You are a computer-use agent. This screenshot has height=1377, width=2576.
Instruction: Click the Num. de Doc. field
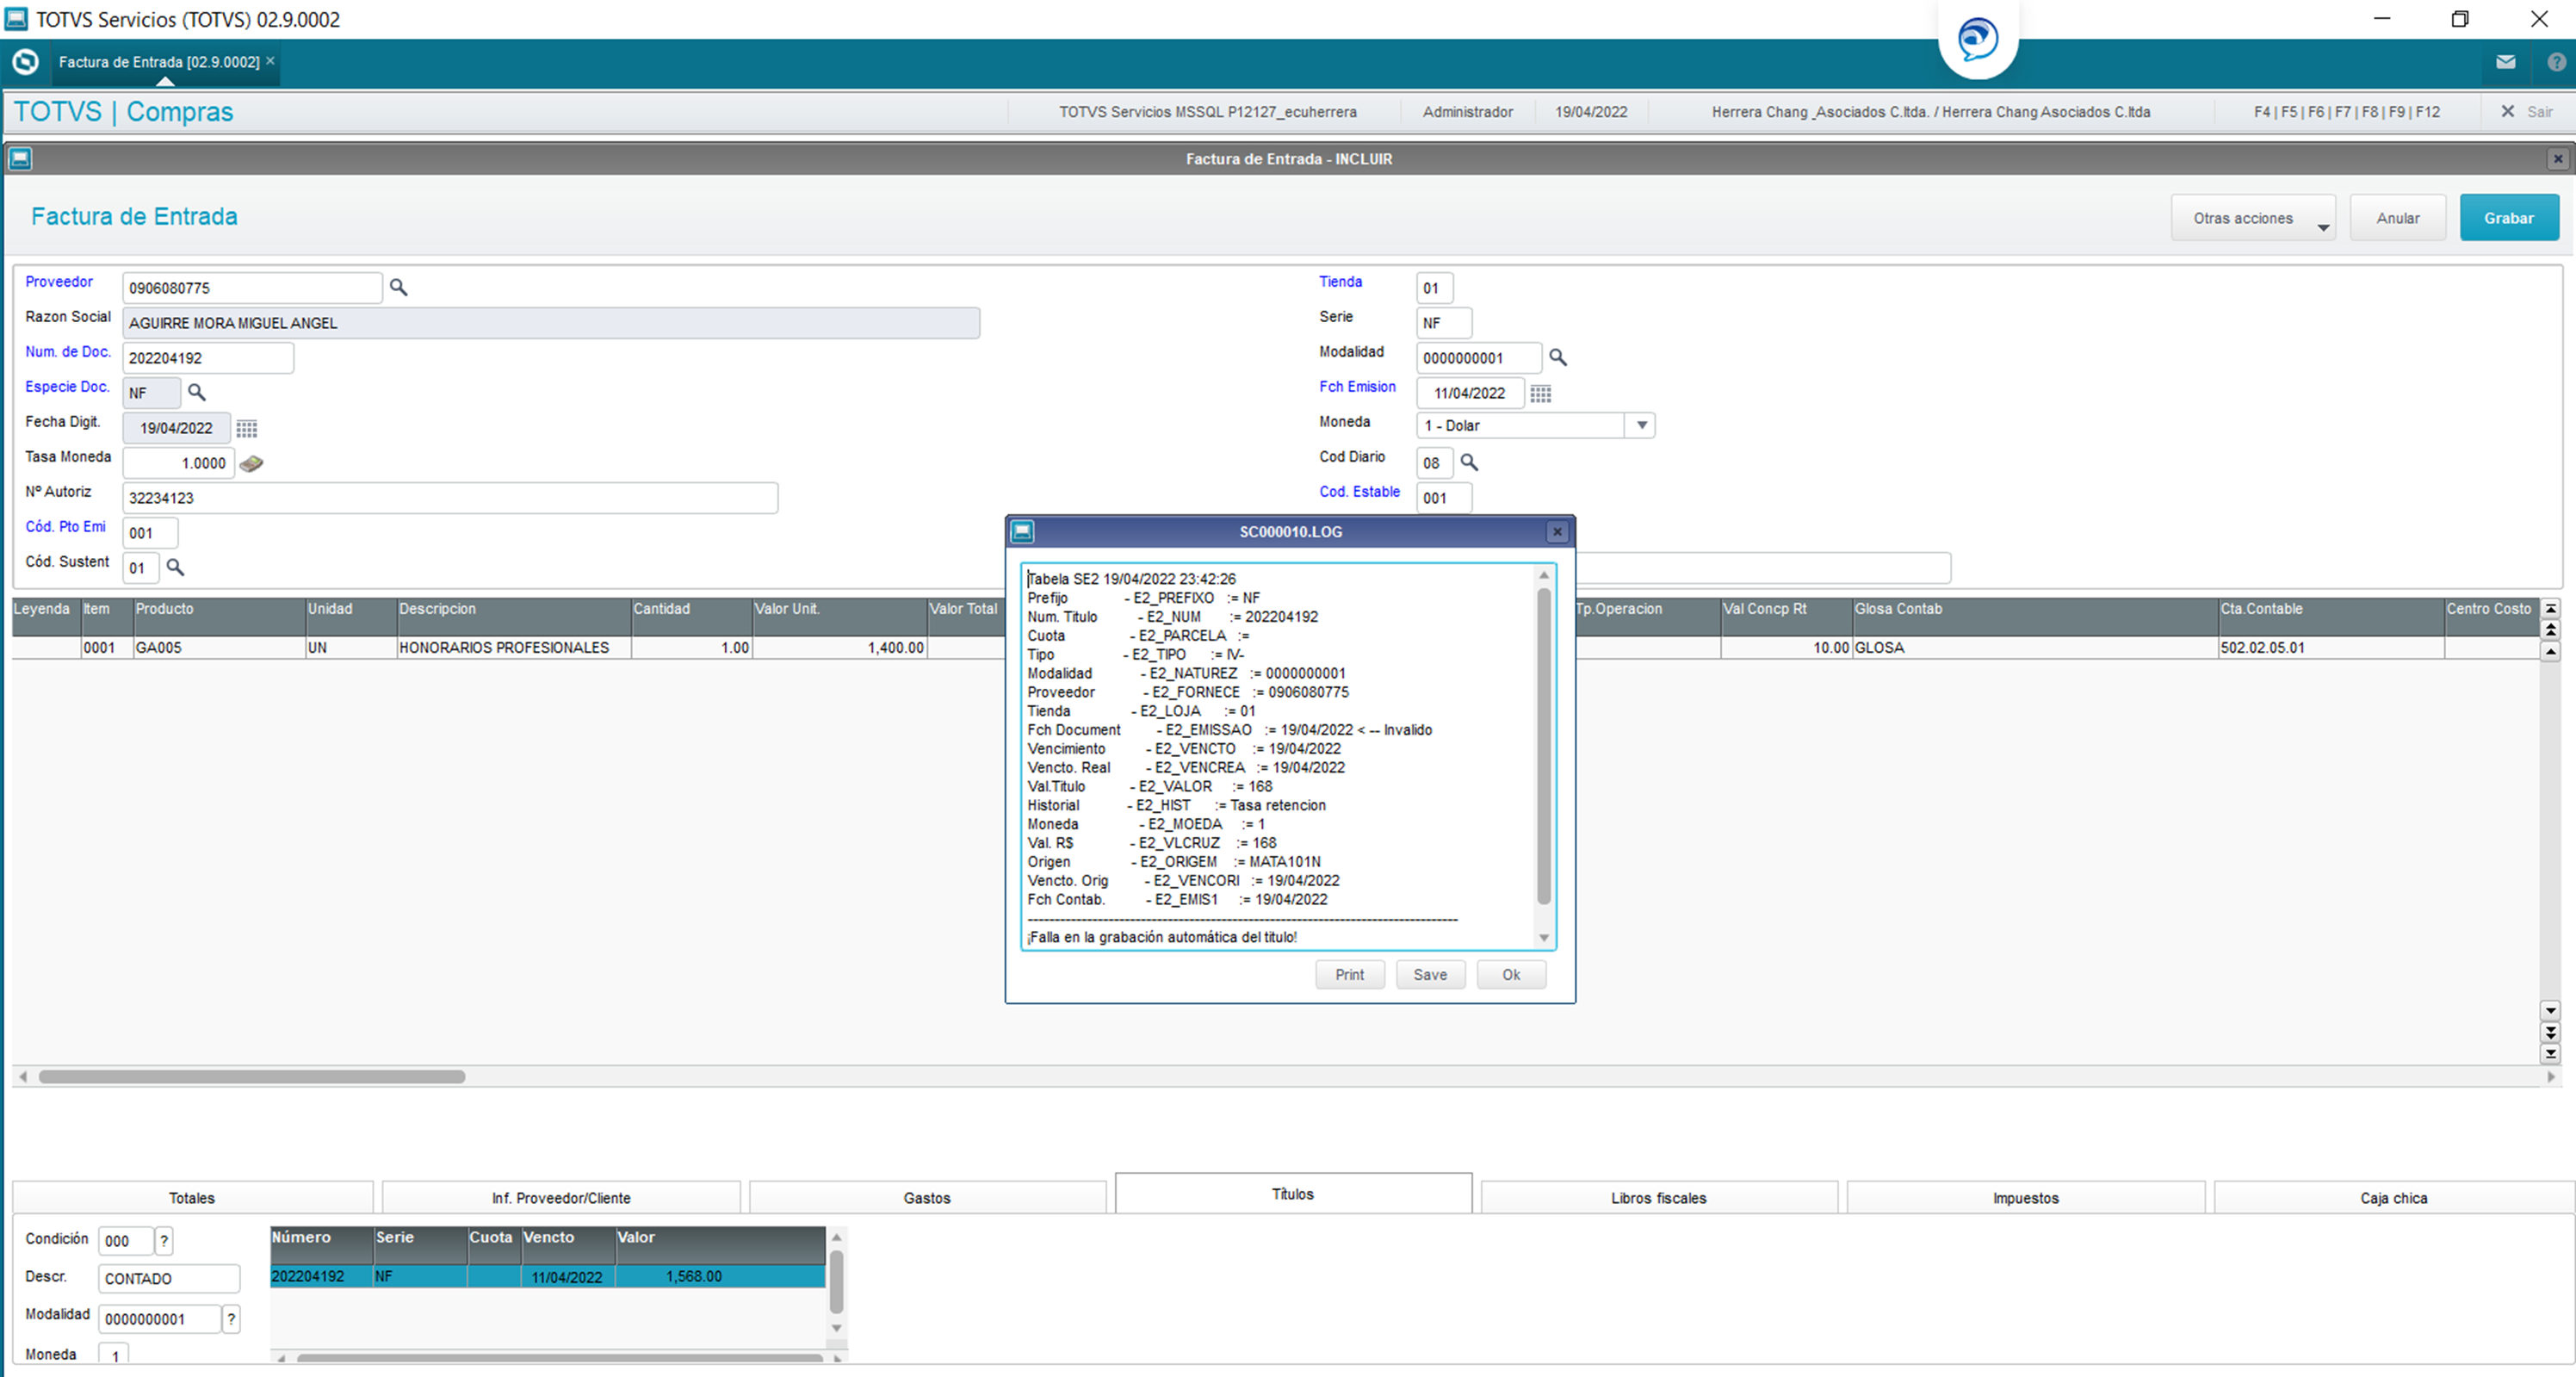208,358
